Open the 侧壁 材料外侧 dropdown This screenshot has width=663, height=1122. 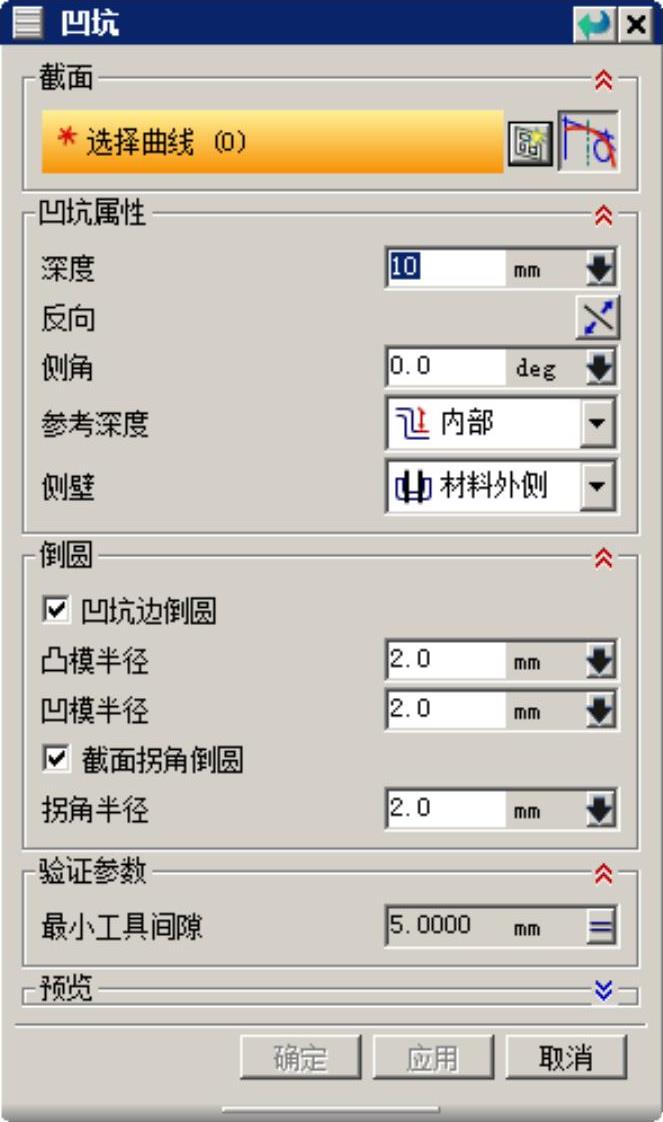click(x=501, y=487)
